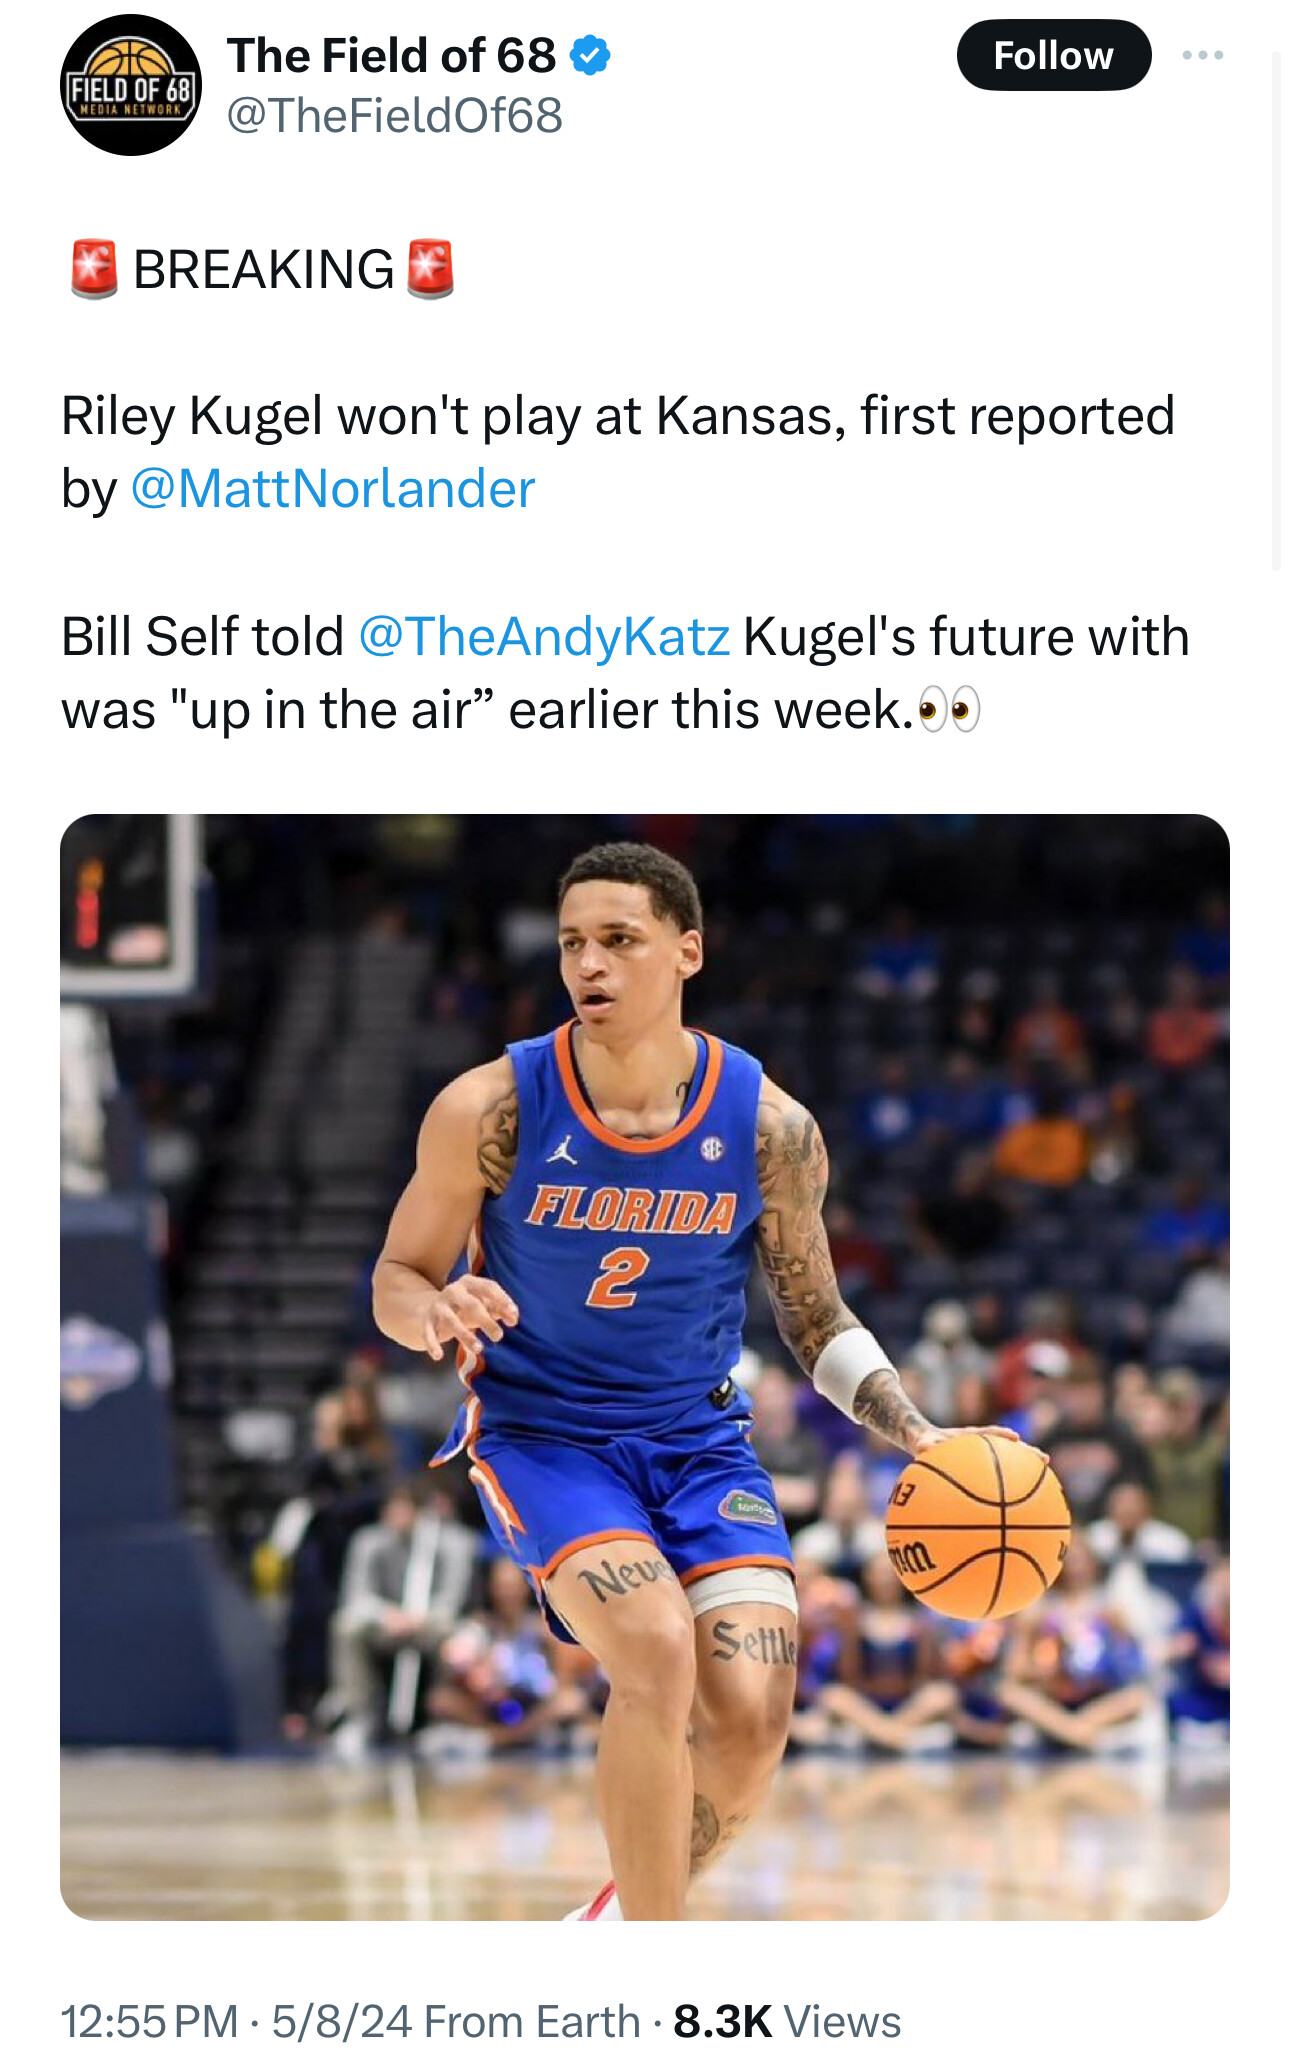Open the 8.3K Views count

click(x=787, y=2021)
